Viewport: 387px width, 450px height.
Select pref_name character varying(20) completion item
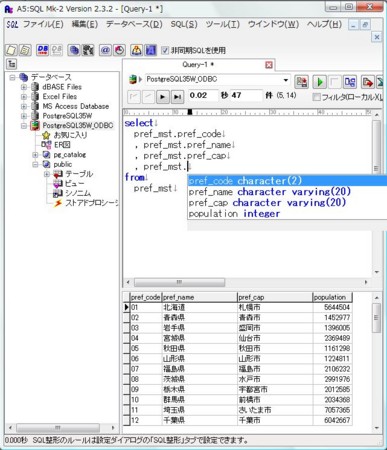point(287,192)
